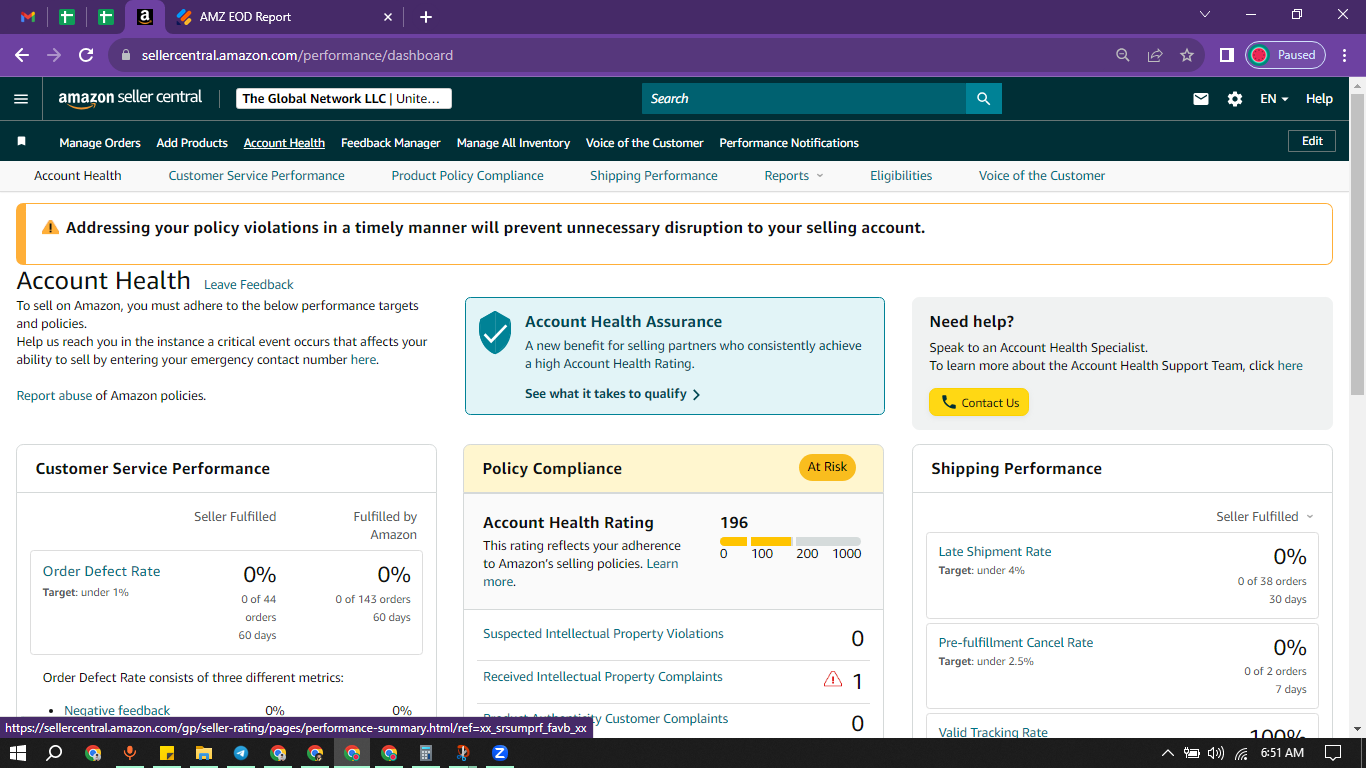Screen dimensions: 1366x768
Task: Open the EN language dropdown
Action: pyautogui.click(x=1274, y=98)
